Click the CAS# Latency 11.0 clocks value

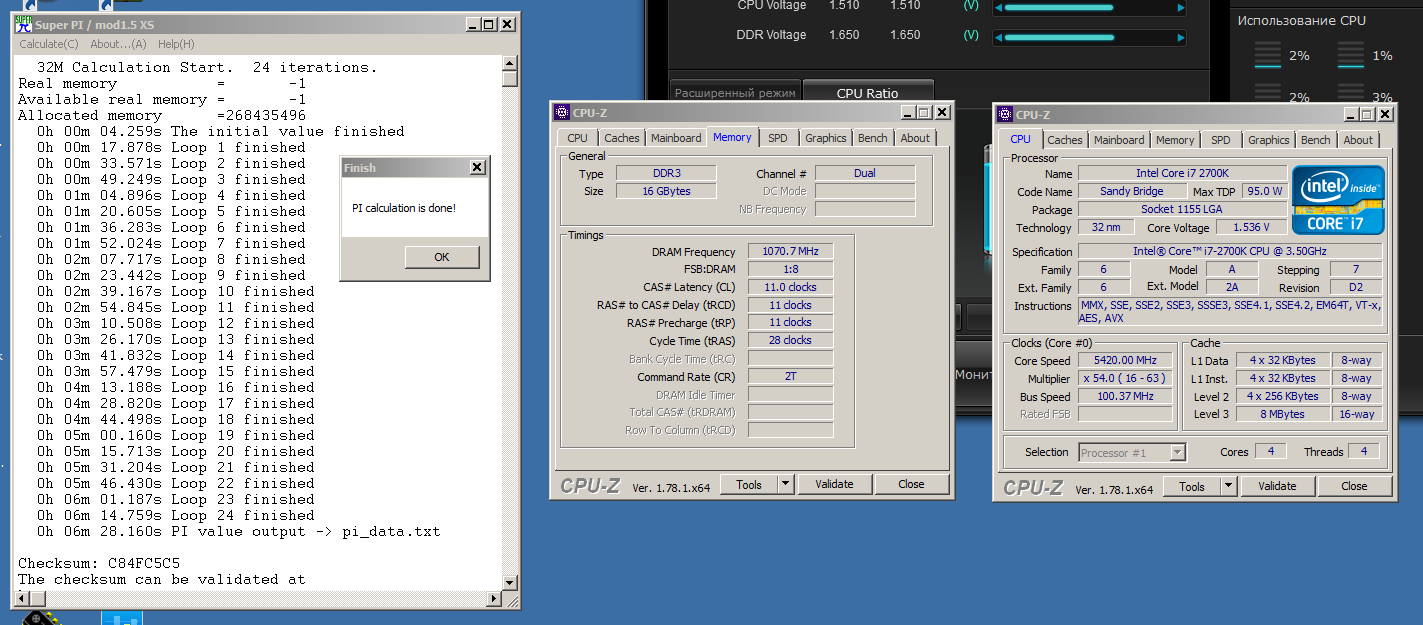click(x=790, y=287)
